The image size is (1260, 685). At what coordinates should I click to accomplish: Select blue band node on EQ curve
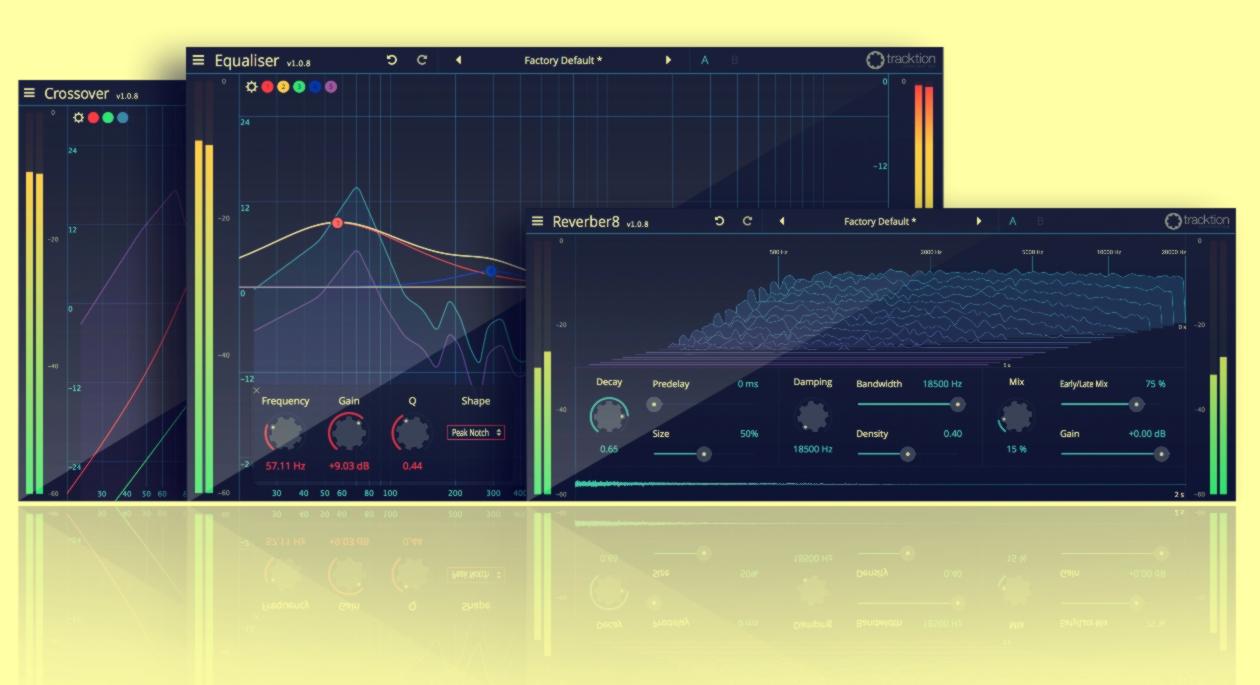[490, 271]
